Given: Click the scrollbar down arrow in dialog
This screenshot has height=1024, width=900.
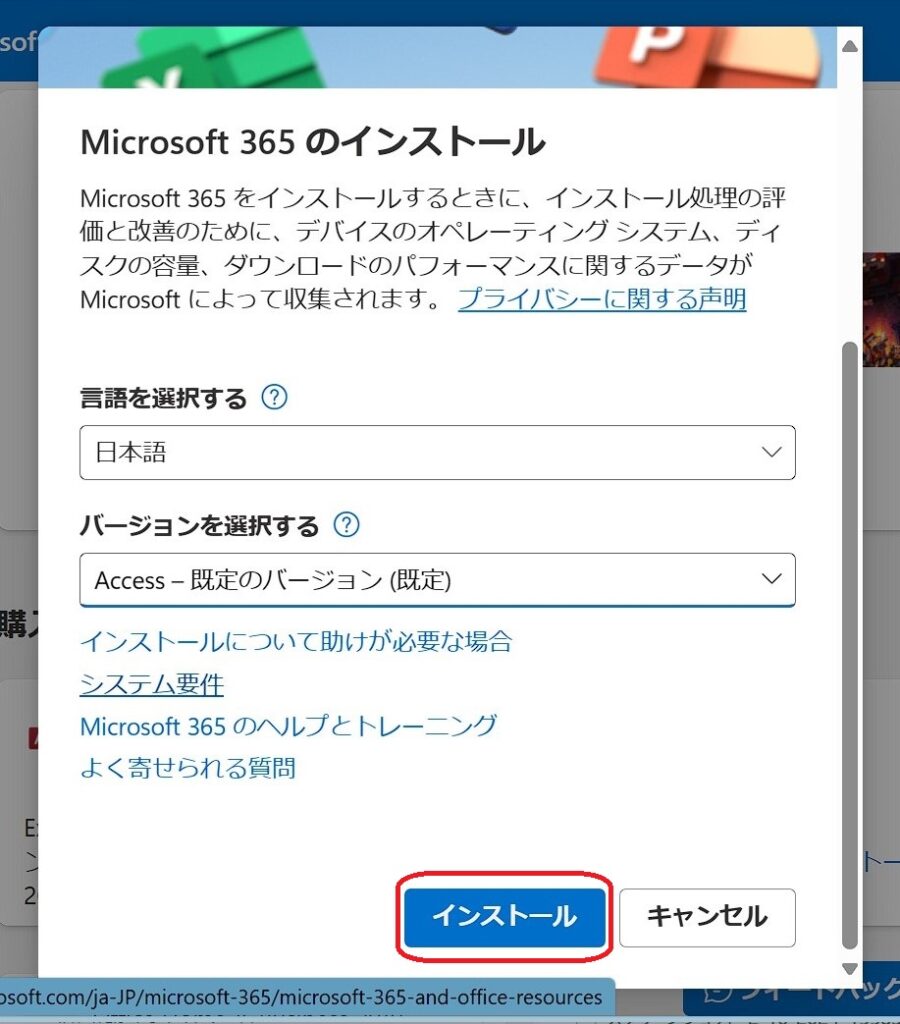Looking at the screenshot, I should pyautogui.click(x=850, y=968).
